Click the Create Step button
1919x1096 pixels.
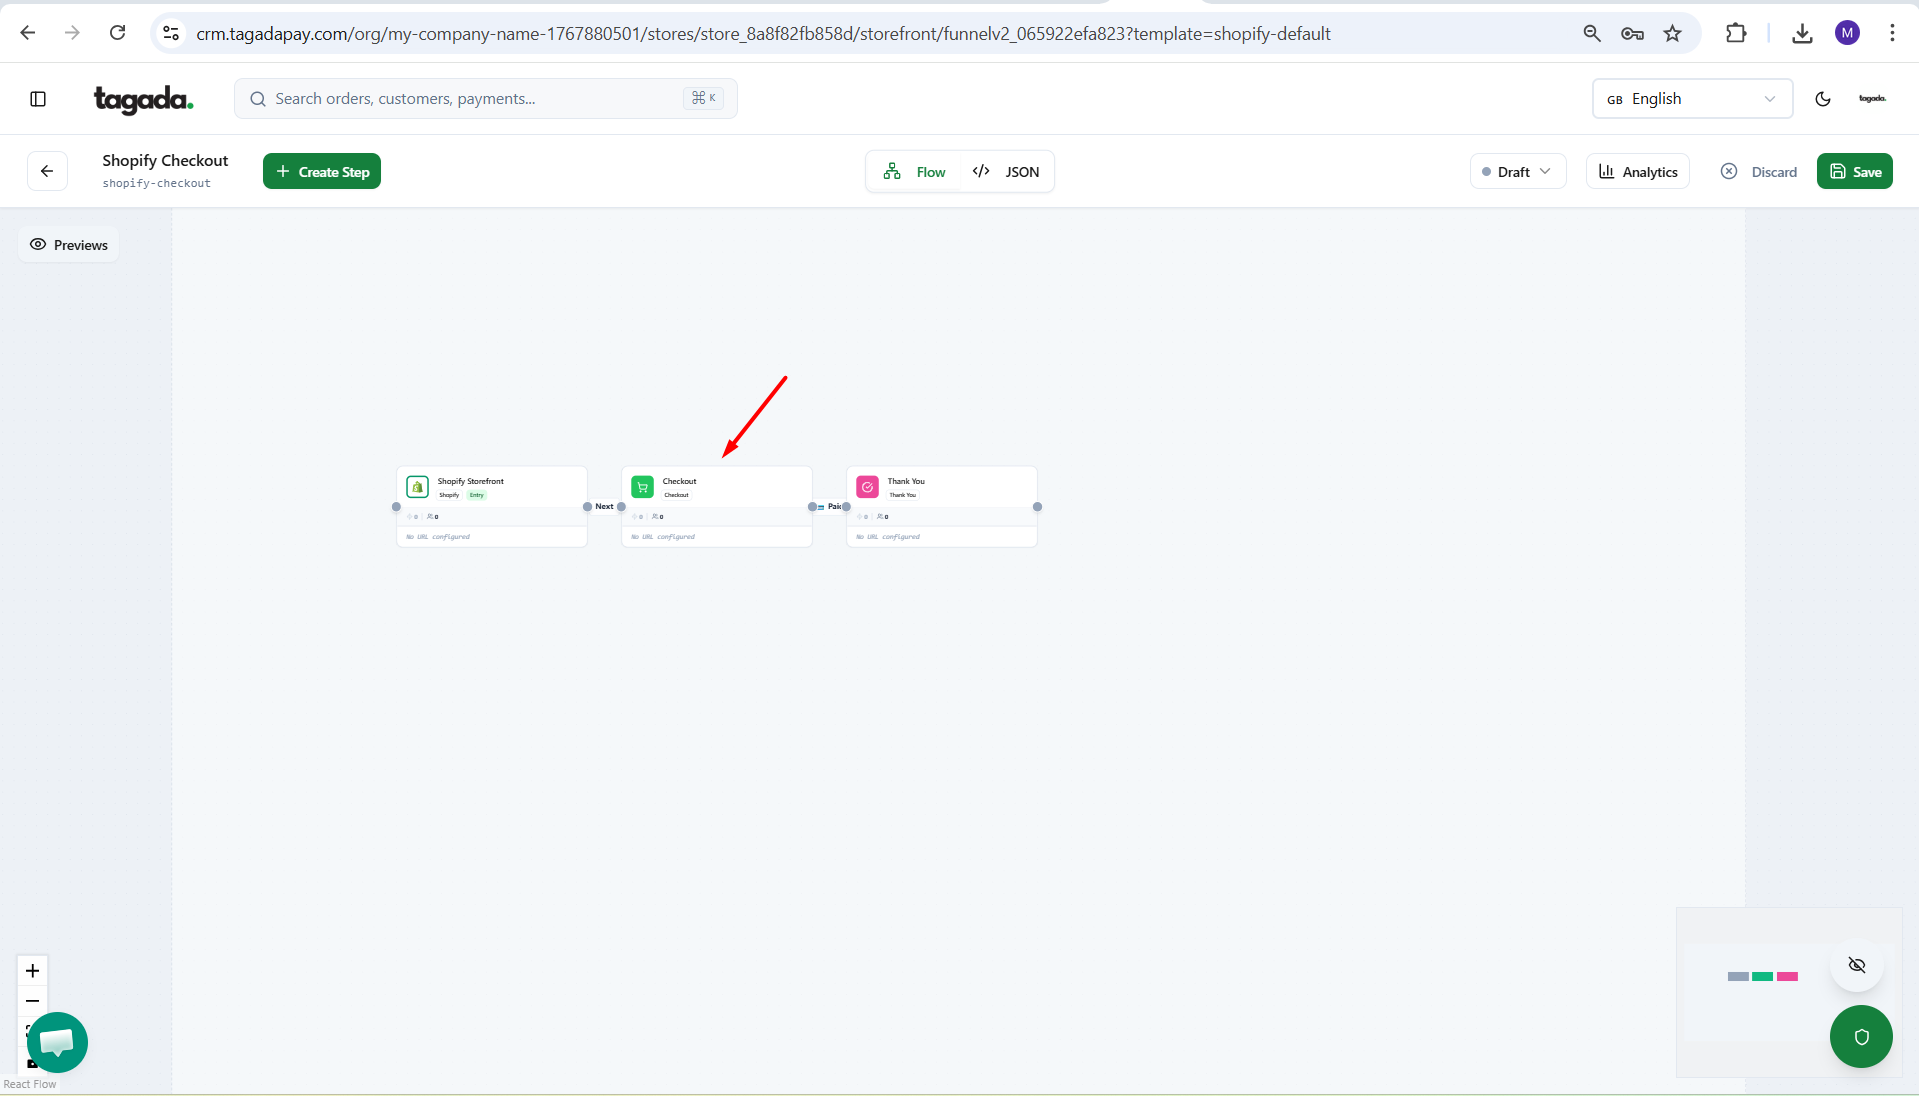click(x=322, y=172)
